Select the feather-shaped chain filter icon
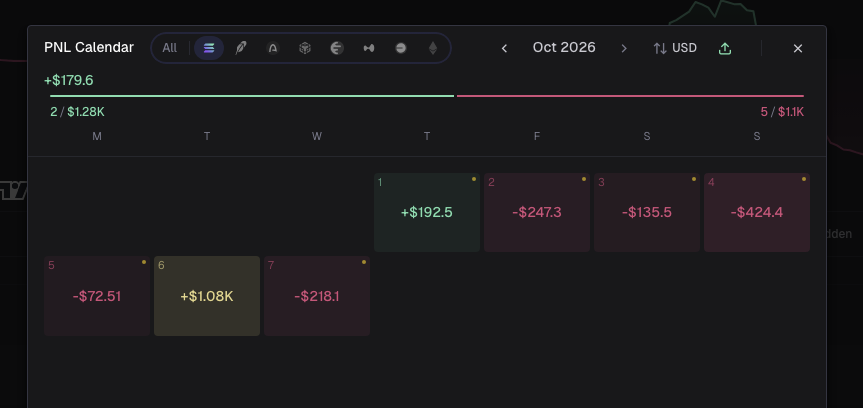Image resolution: width=863 pixels, height=408 pixels. tap(241, 48)
